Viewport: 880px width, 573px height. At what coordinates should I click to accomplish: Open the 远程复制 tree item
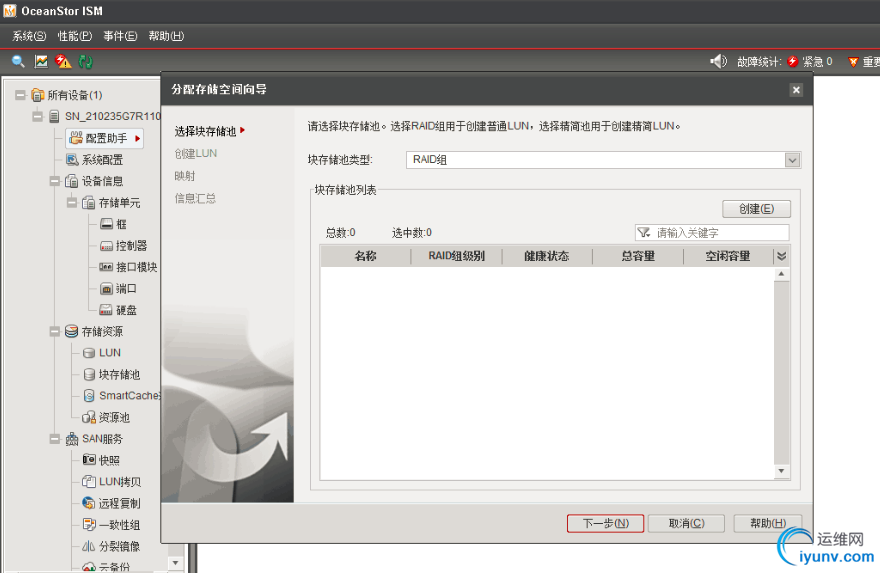click(111, 503)
